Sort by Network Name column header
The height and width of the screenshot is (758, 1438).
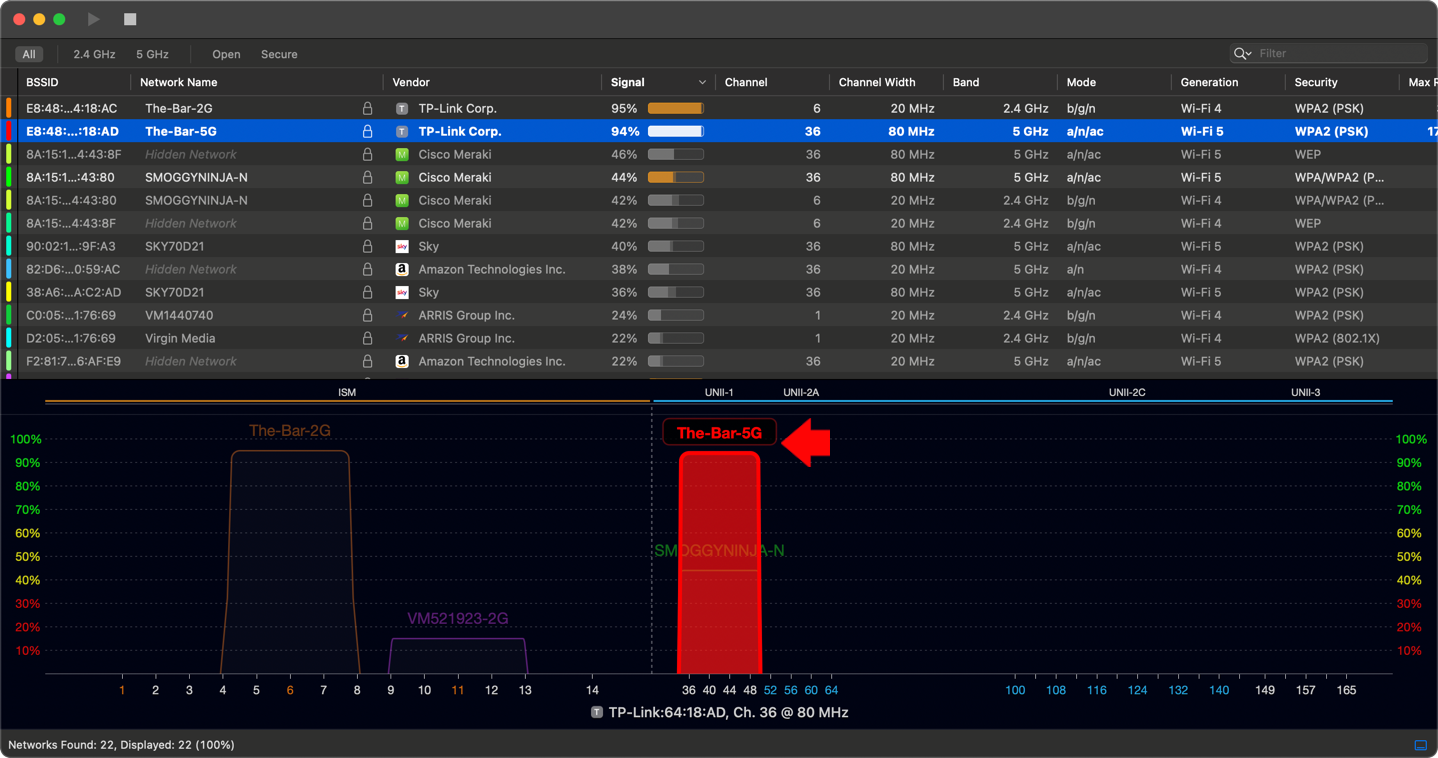click(178, 82)
